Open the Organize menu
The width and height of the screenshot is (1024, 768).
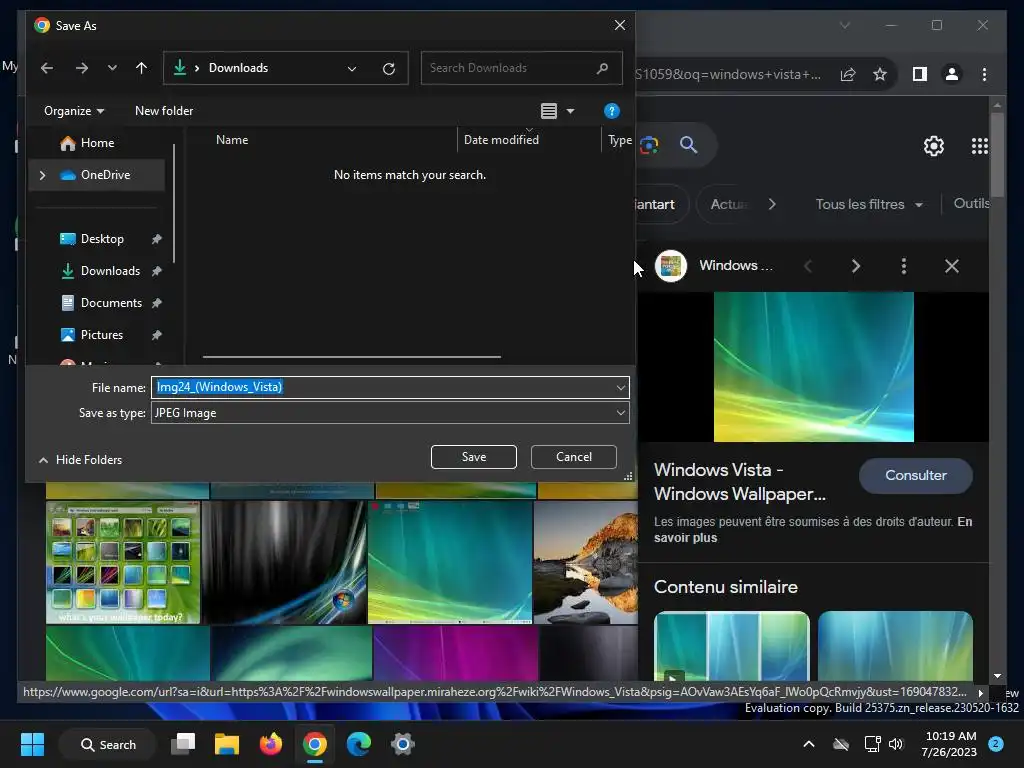[74, 111]
